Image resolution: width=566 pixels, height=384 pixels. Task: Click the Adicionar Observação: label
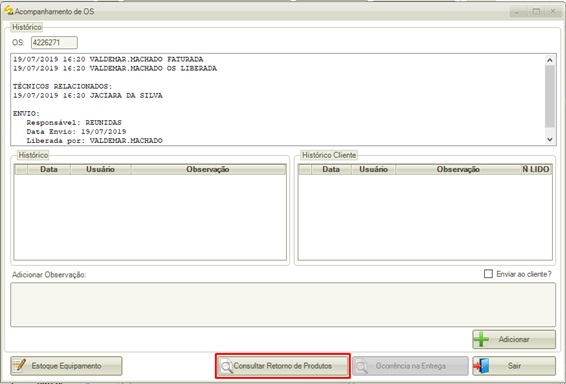coord(49,275)
